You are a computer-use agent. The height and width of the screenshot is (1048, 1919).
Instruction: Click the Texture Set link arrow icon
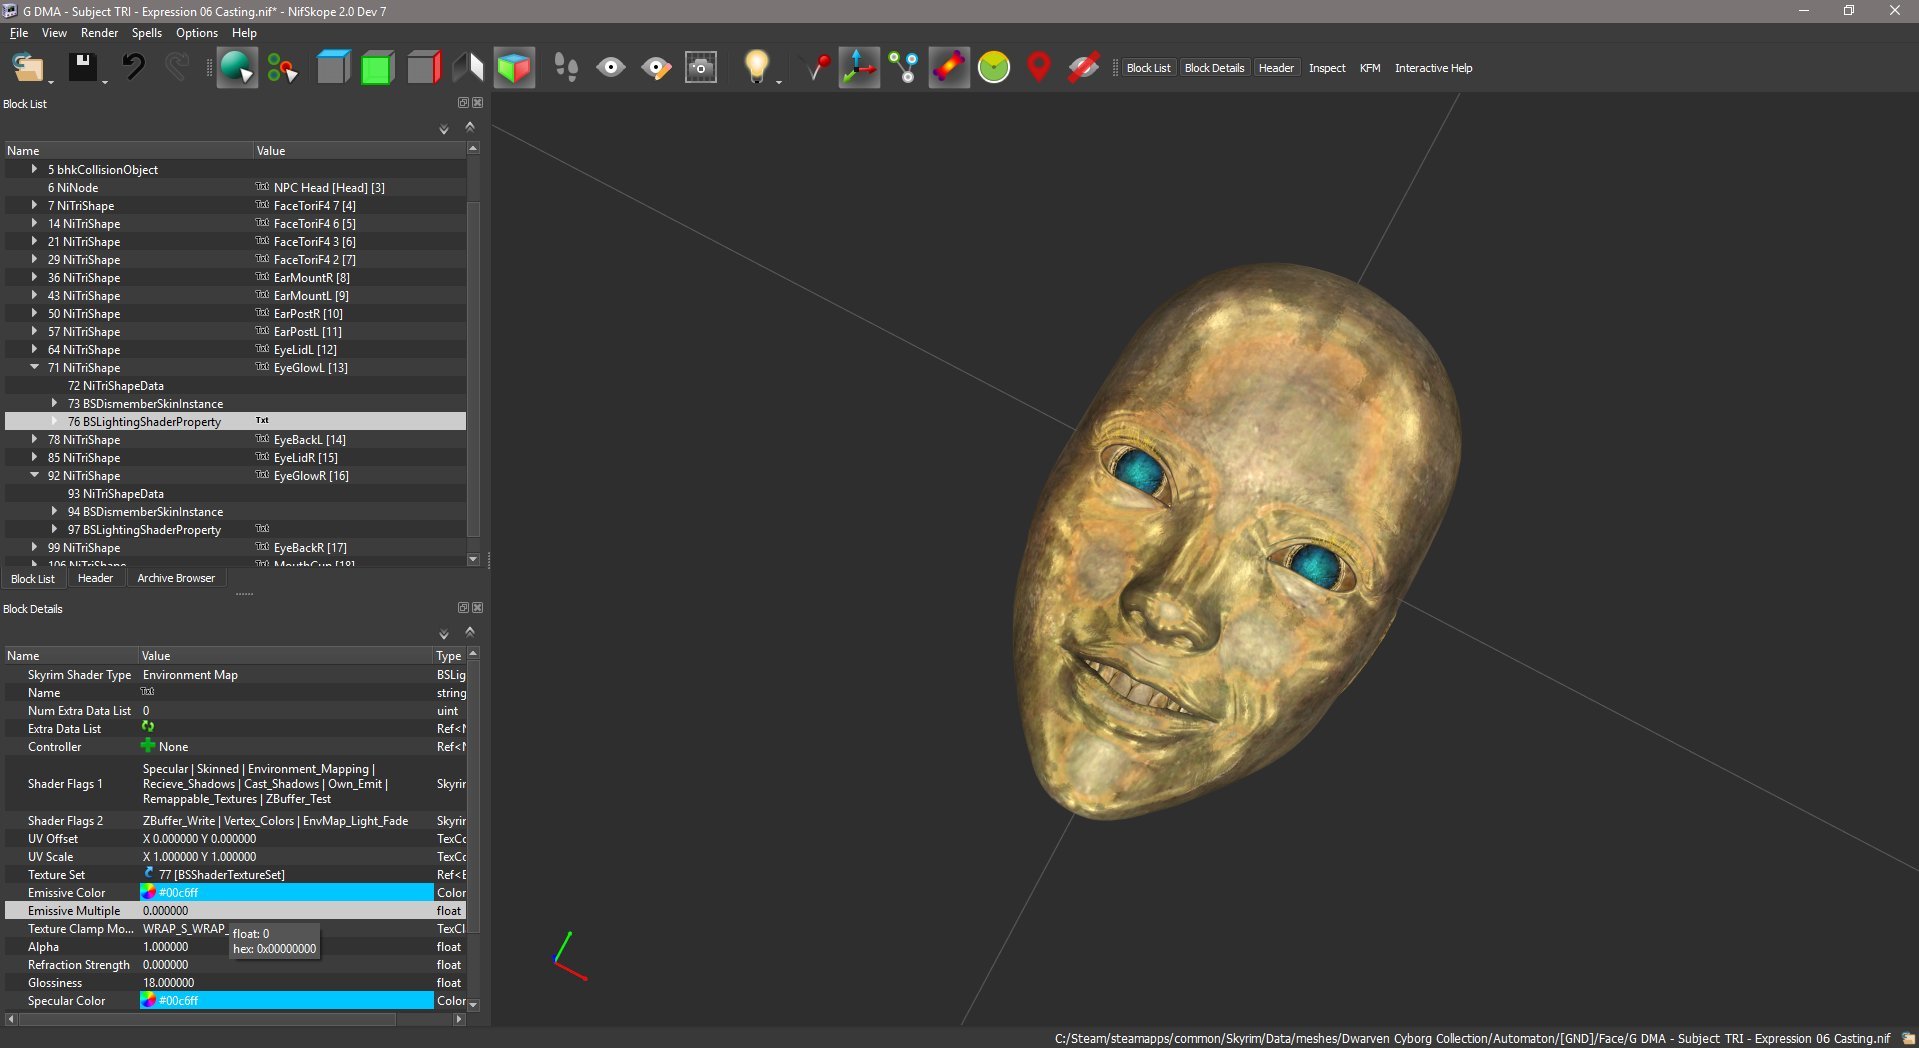point(148,874)
